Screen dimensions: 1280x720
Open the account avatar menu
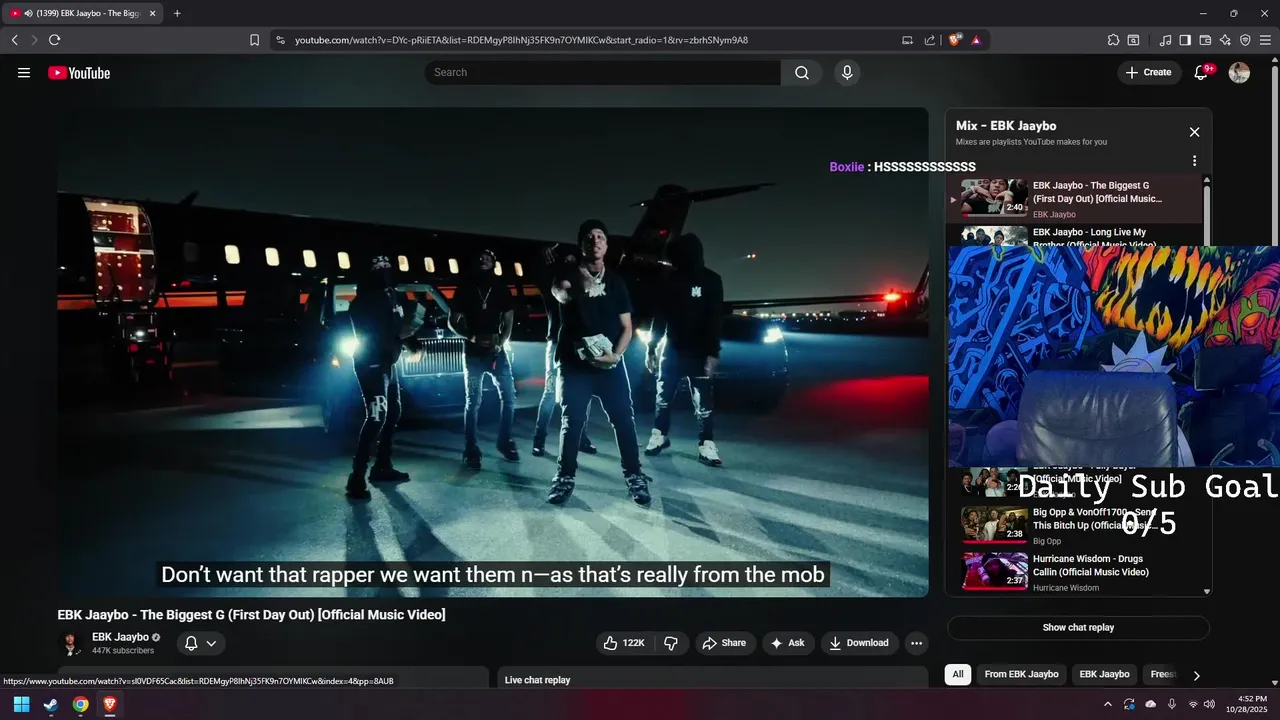(x=1239, y=72)
